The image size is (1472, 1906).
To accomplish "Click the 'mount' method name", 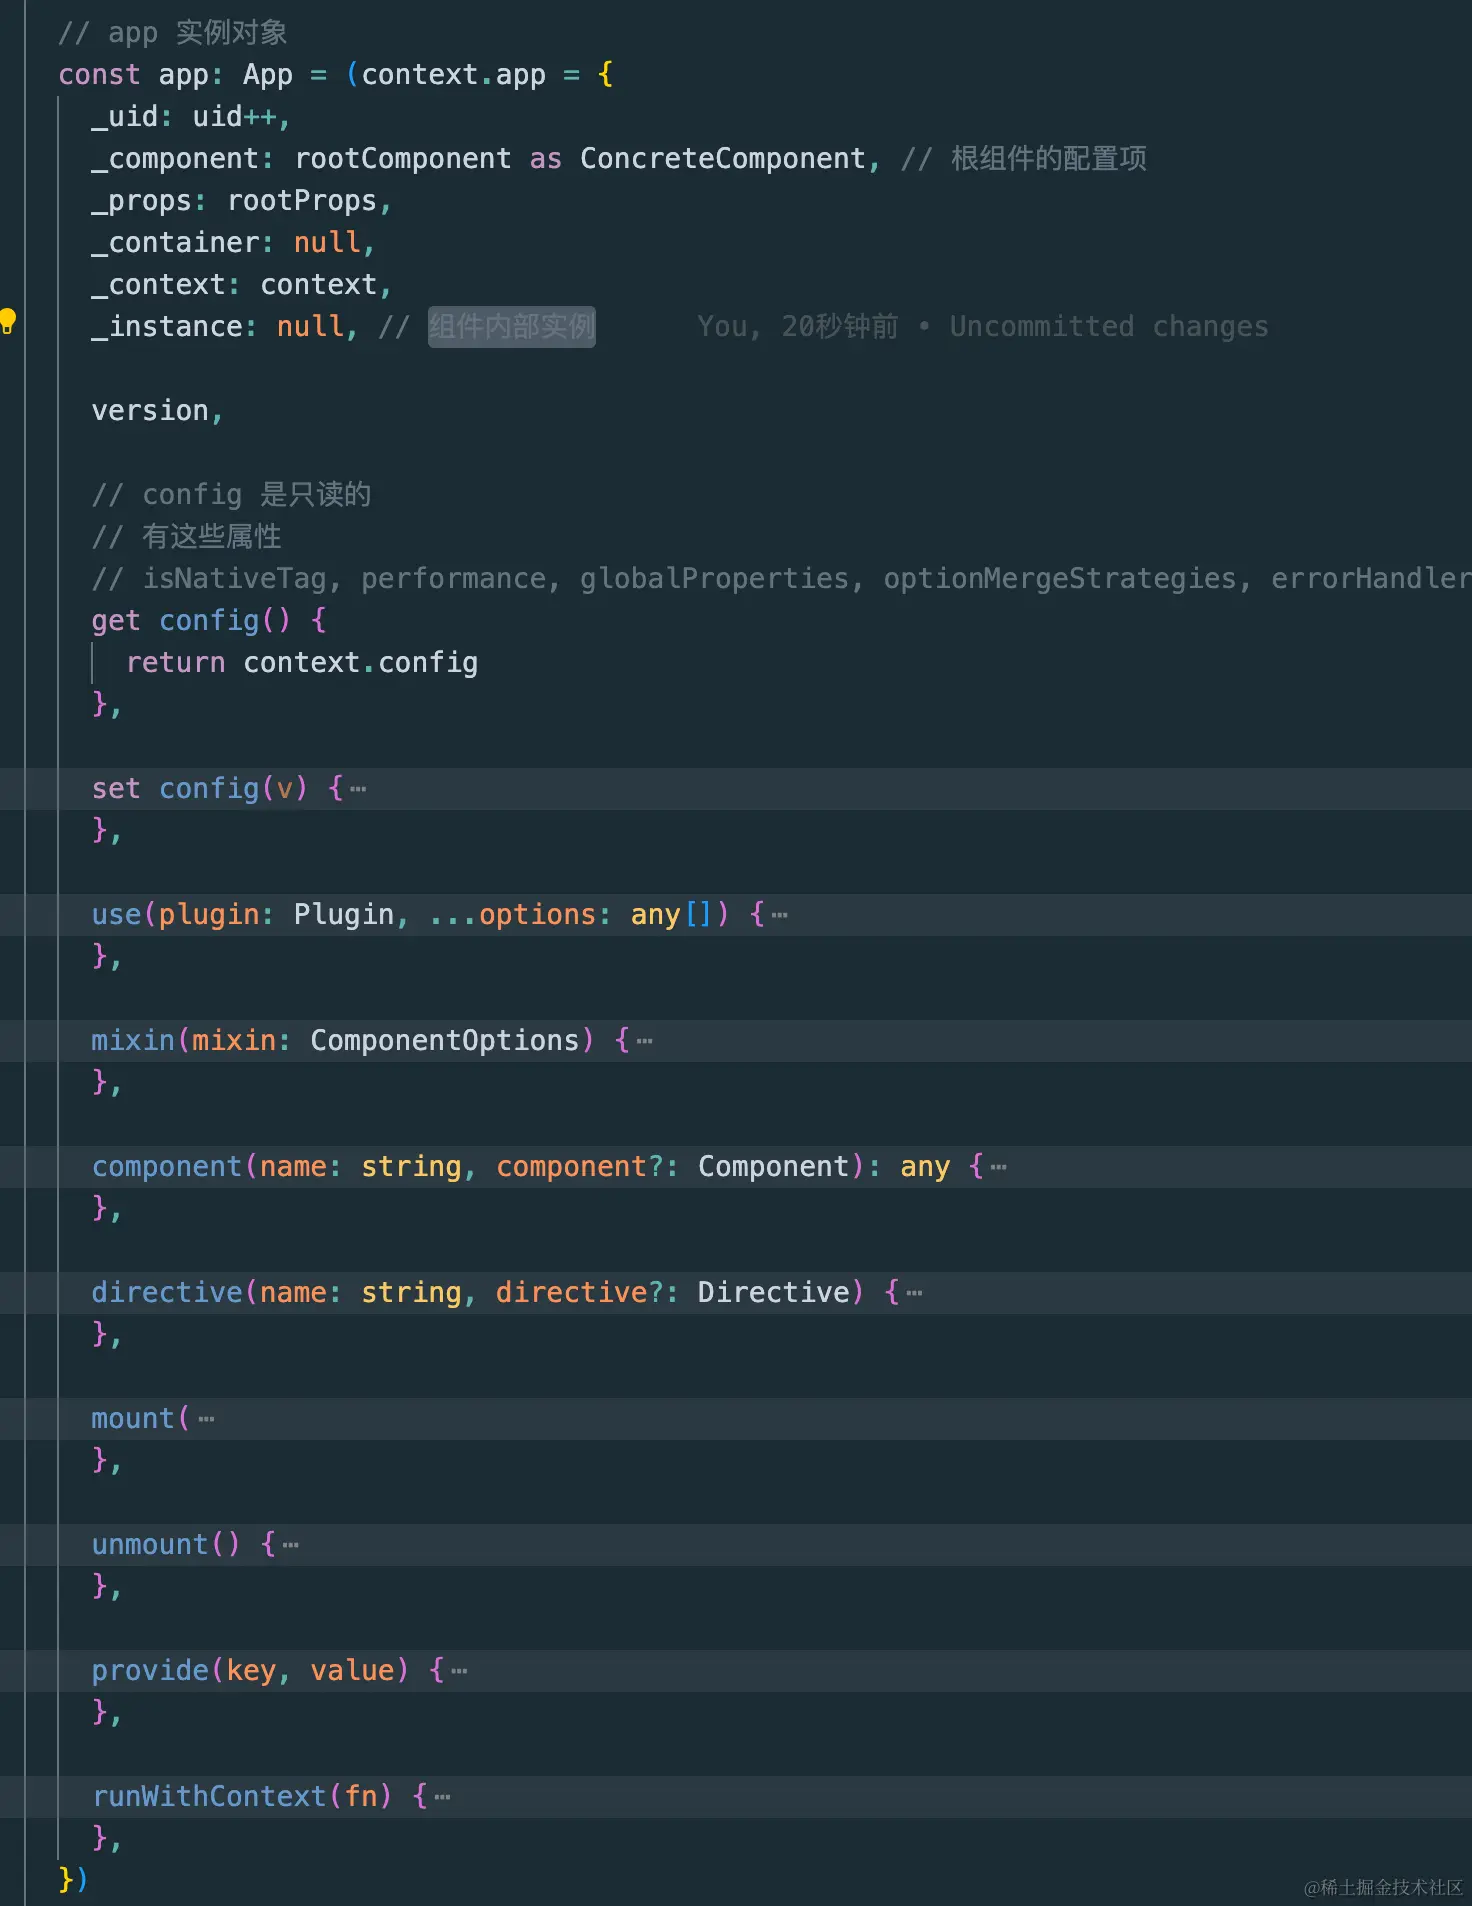I will [x=133, y=1419].
